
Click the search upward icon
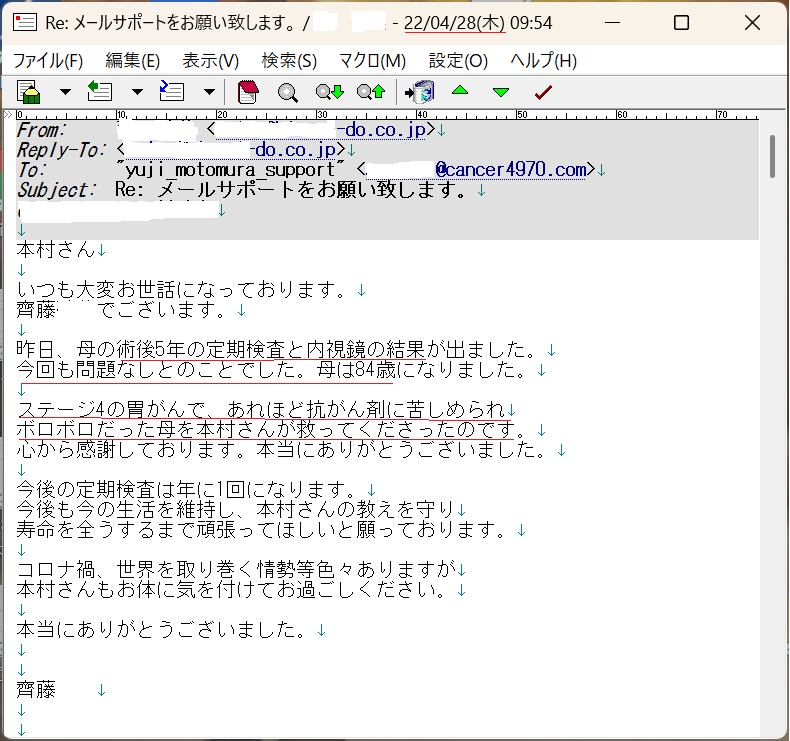[x=371, y=92]
